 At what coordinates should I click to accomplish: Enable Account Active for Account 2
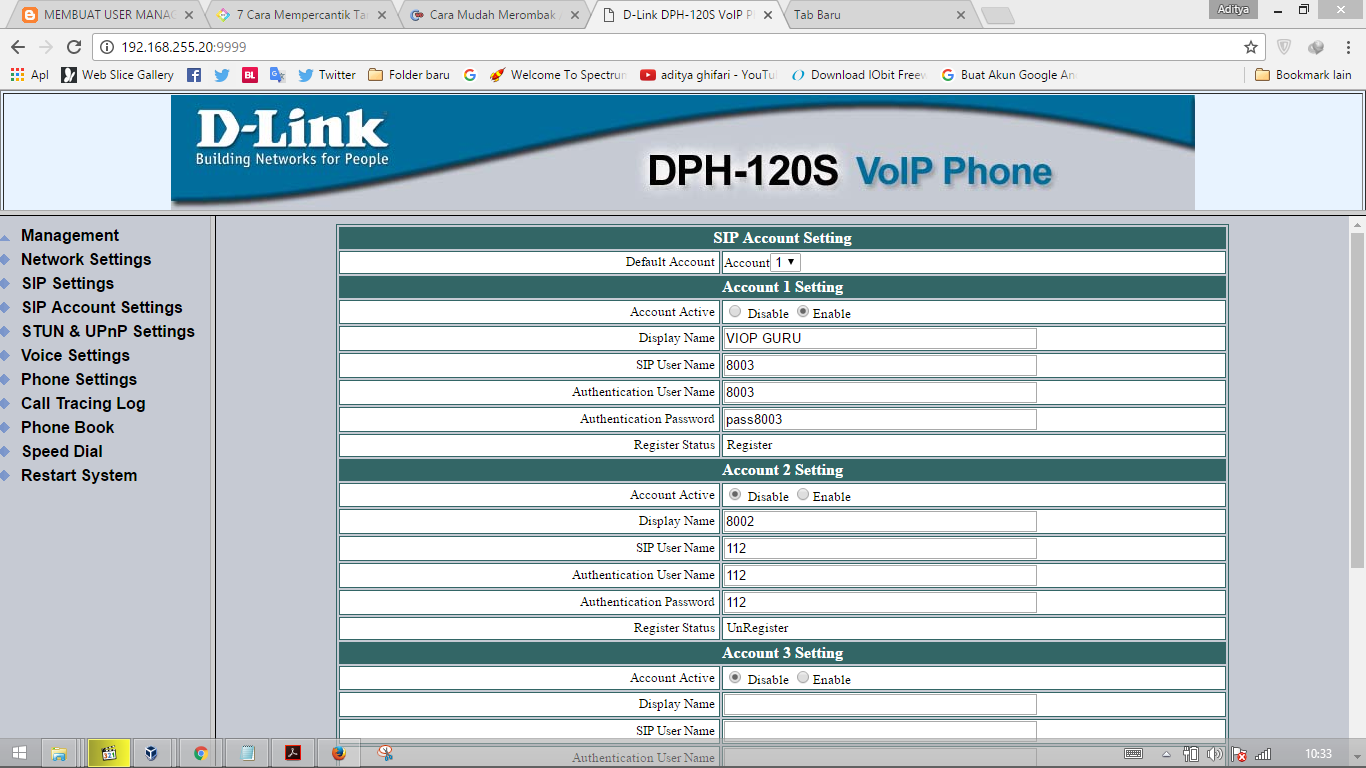(x=800, y=495)
